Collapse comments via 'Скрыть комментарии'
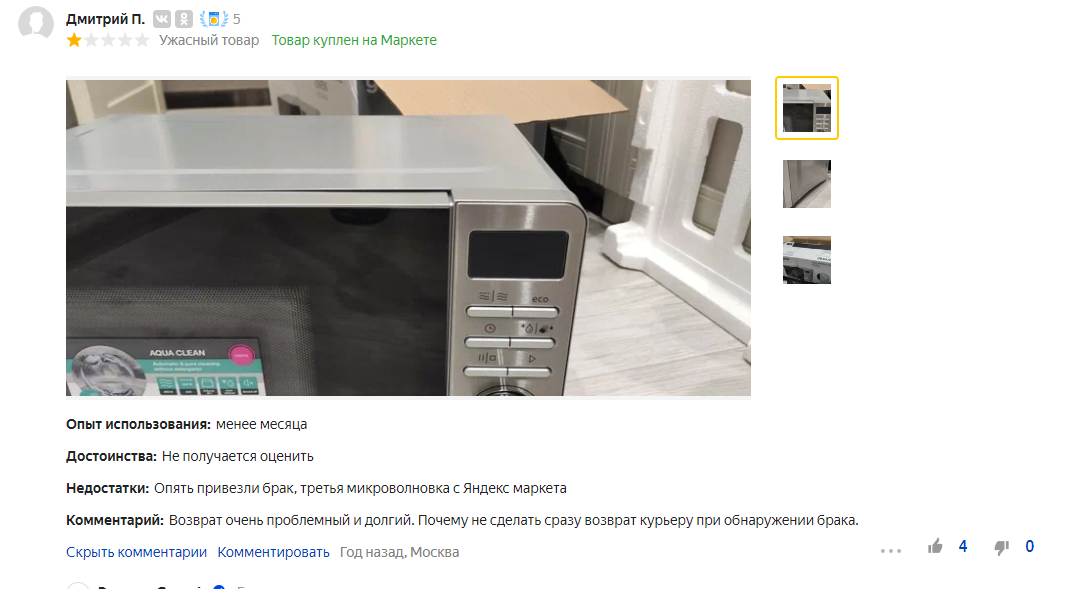This screenshot has width=1087, height=589. coord(137,552)
